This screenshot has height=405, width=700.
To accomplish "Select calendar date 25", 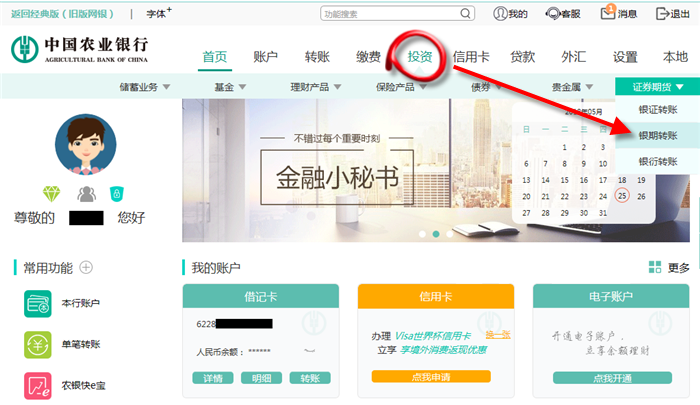I will (622, 196).
